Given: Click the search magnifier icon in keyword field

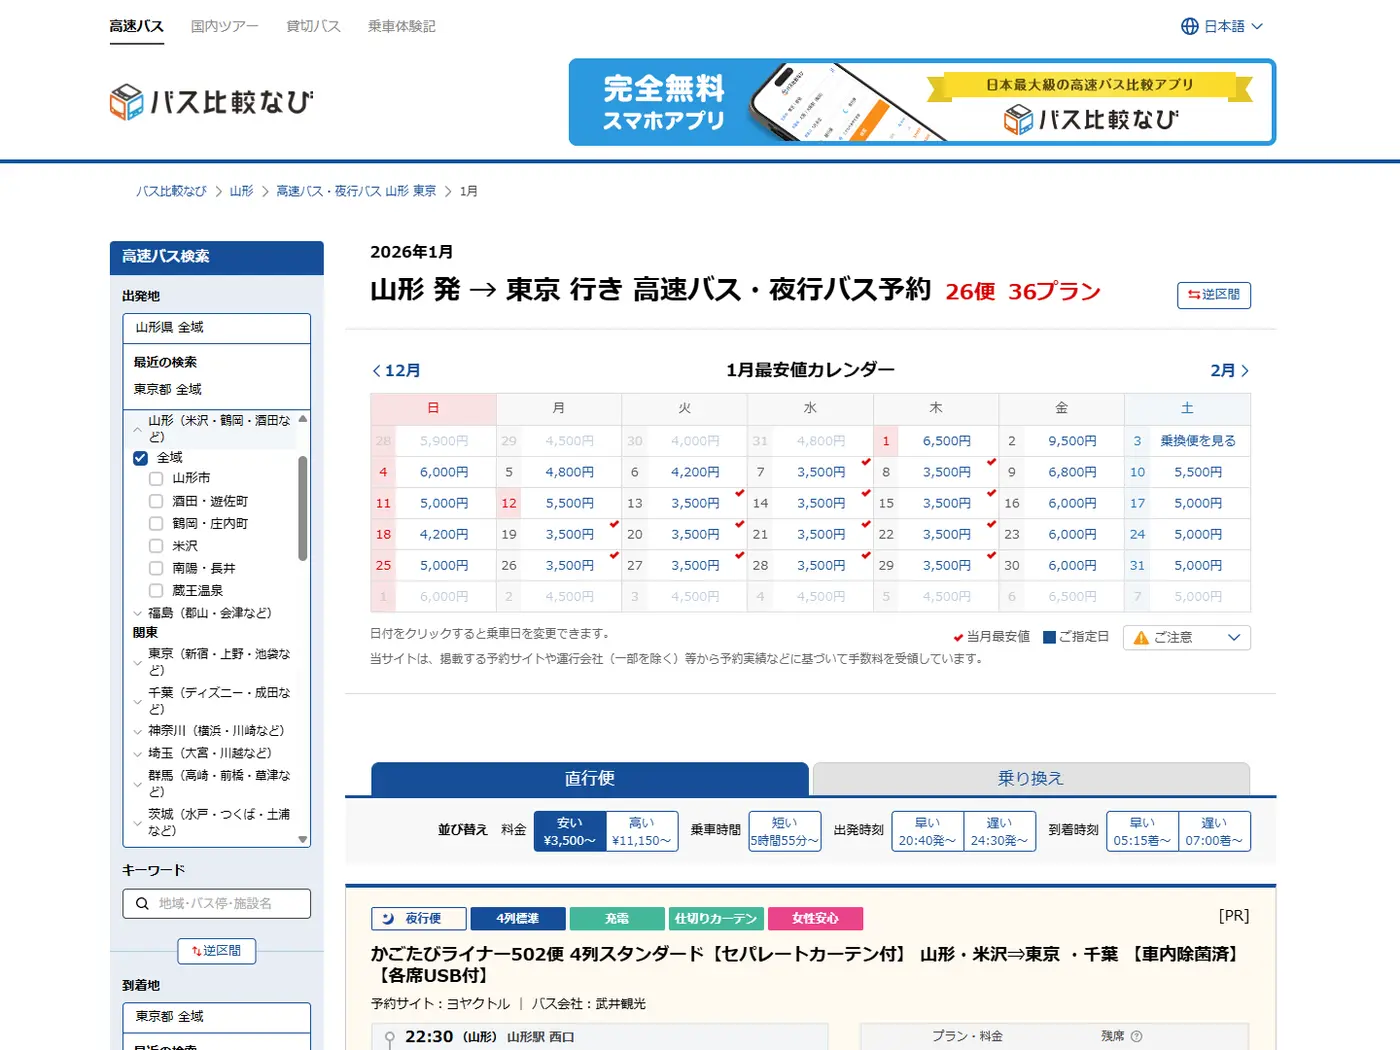Looking at the screenshot, I should click(x=142, y=904).
